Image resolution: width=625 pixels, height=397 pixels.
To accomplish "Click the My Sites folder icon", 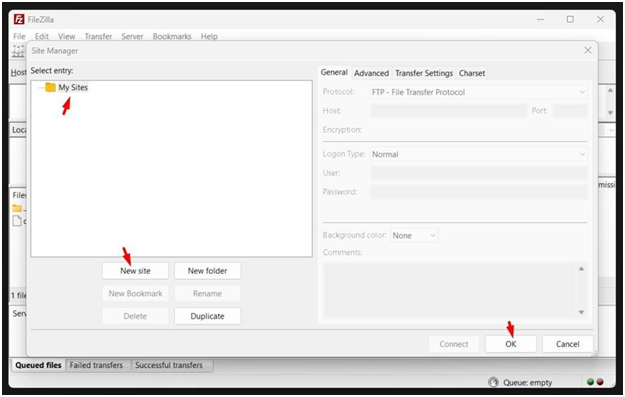I will pos(50,87).
